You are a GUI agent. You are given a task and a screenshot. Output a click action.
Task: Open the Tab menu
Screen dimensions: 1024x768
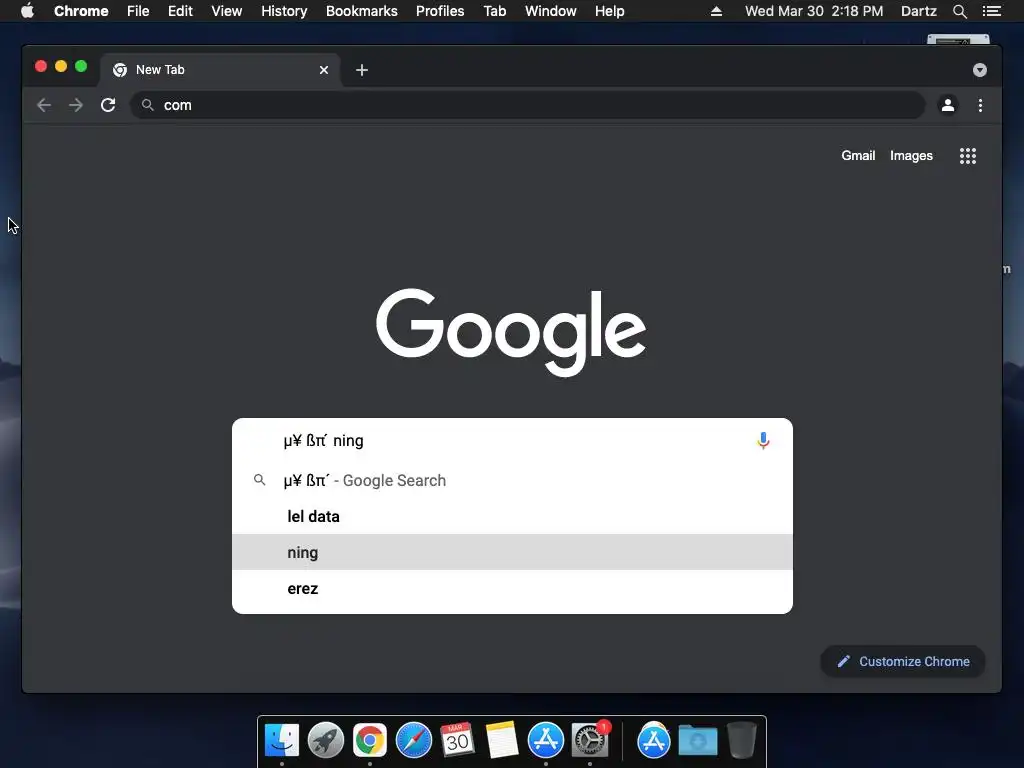(494, 11)
